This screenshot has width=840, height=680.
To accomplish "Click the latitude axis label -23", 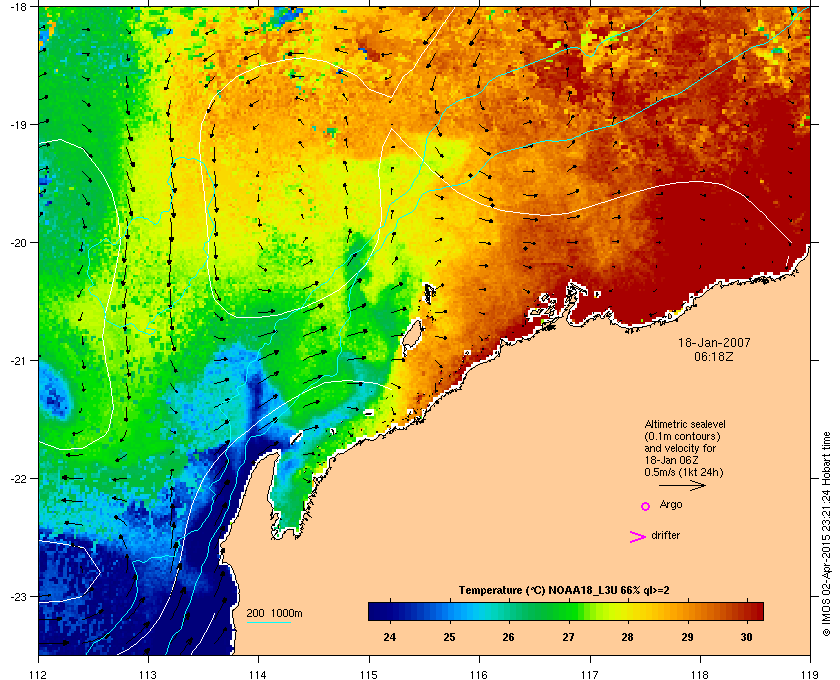I will (19, 596).
